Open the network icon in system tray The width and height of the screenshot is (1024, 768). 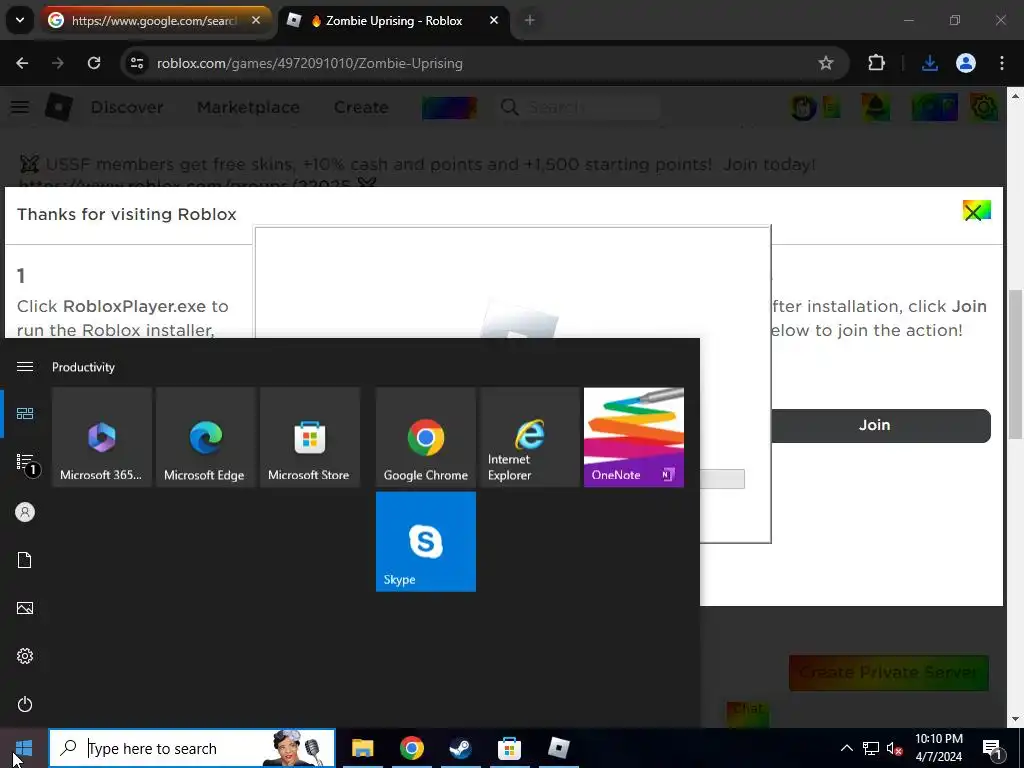click(x=871, y=748)
